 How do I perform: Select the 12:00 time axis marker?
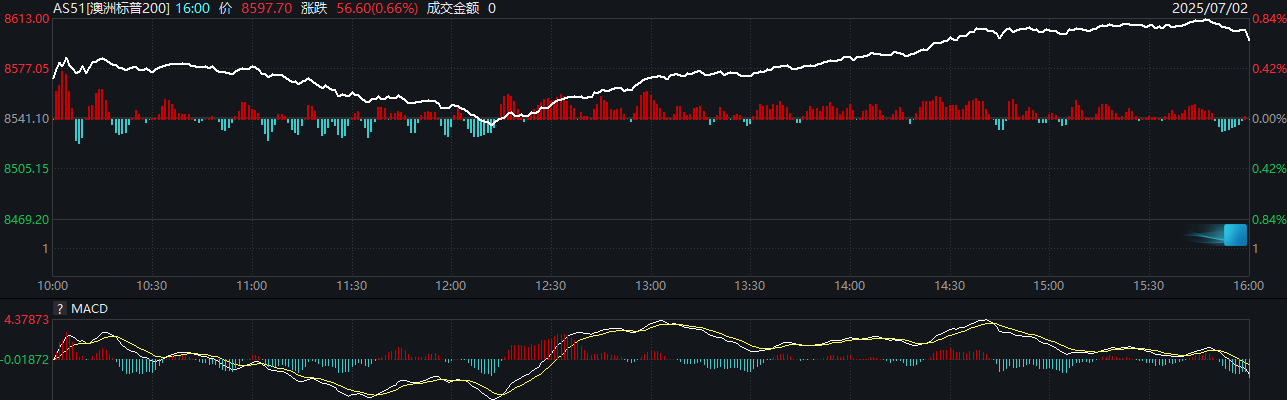451,286
